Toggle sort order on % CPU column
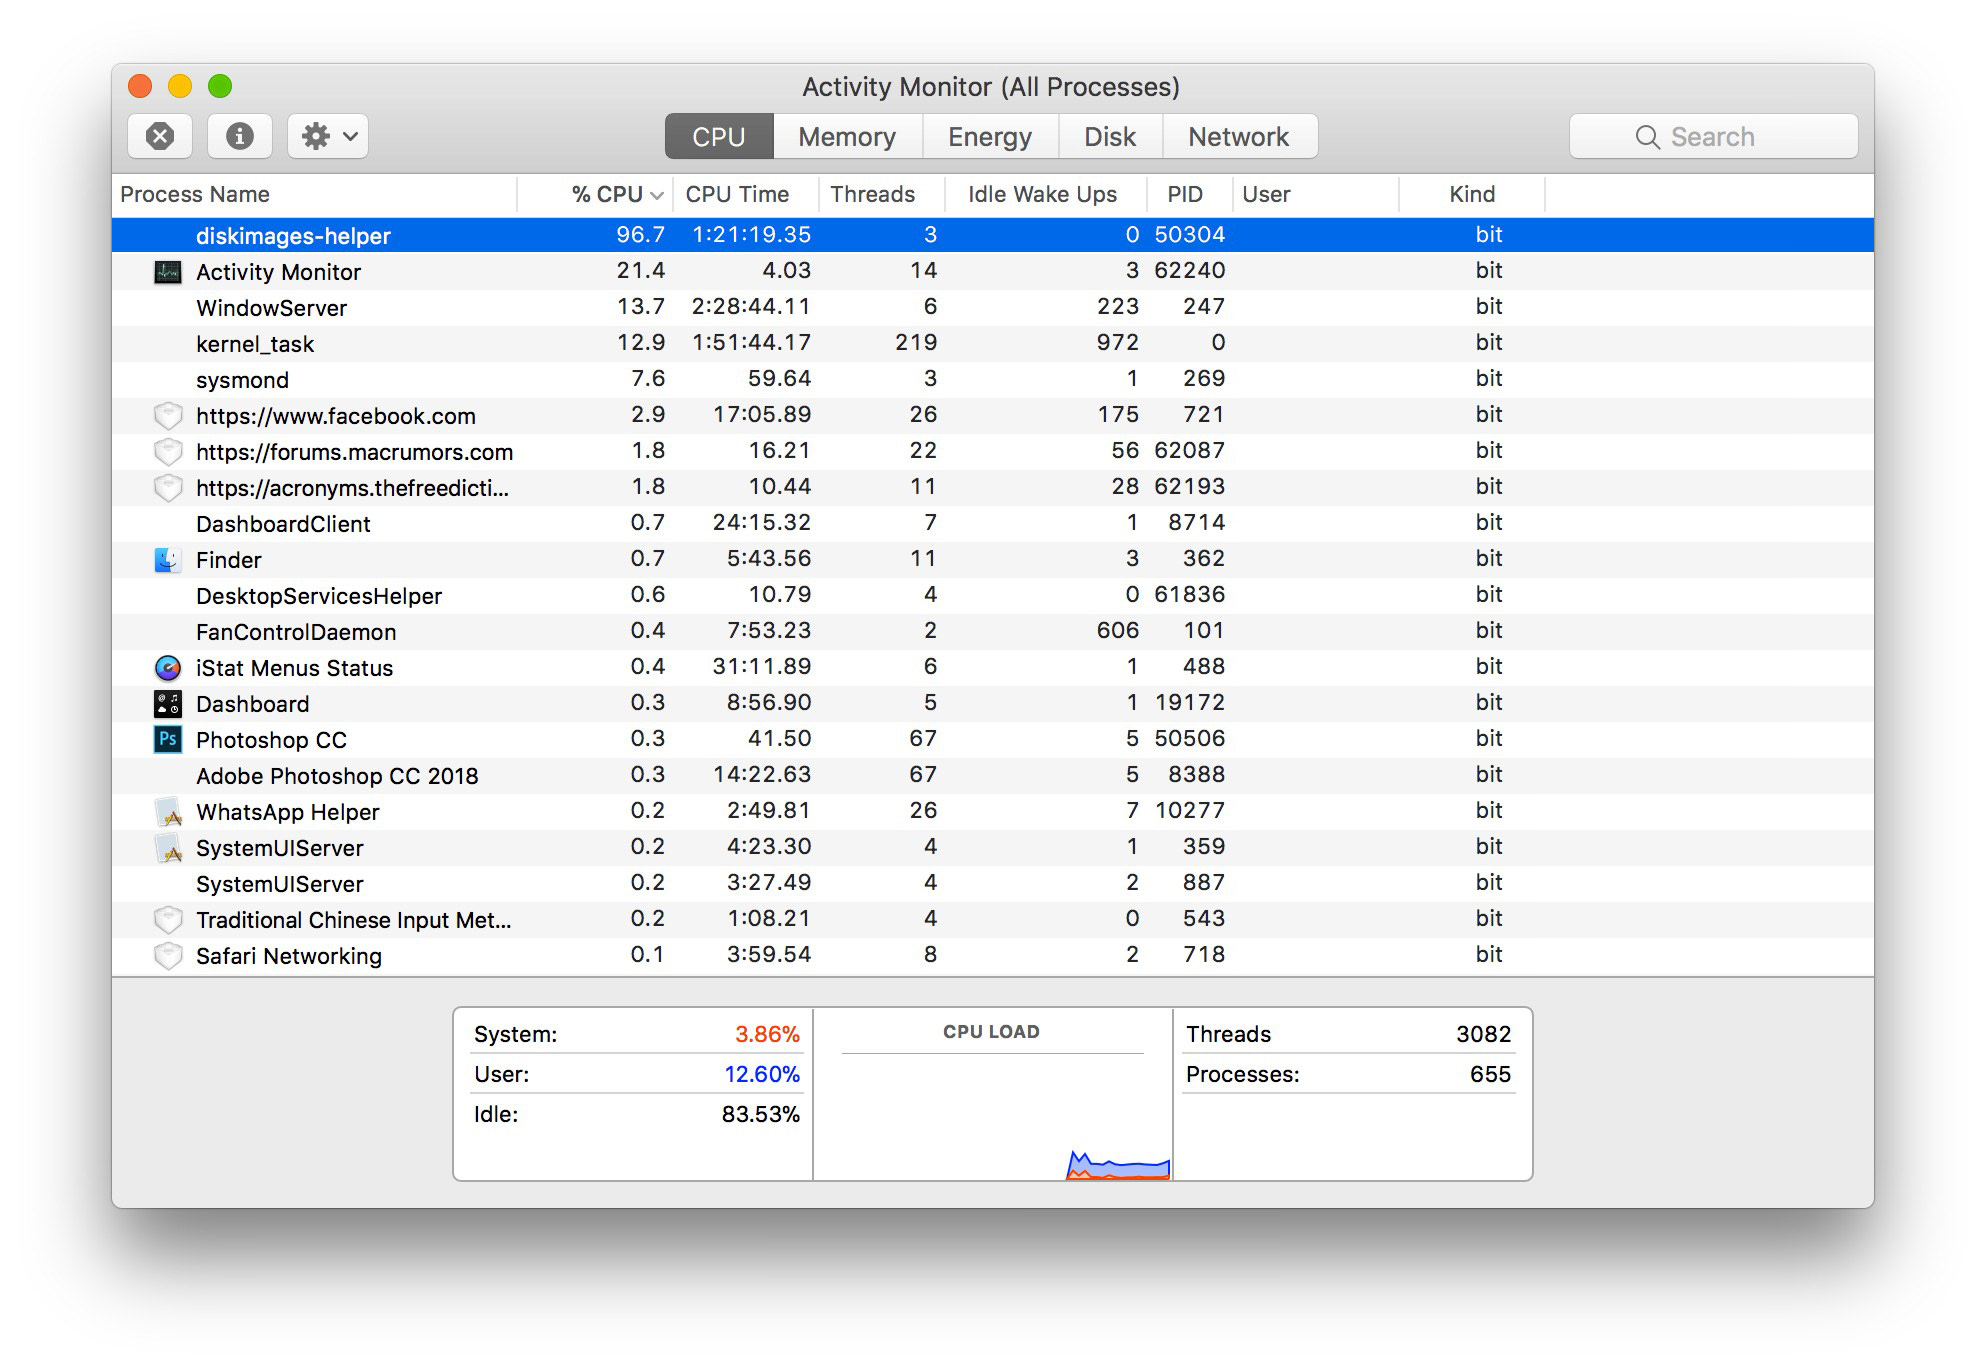Screen dimensions: 1986x1368 point(596,195)
